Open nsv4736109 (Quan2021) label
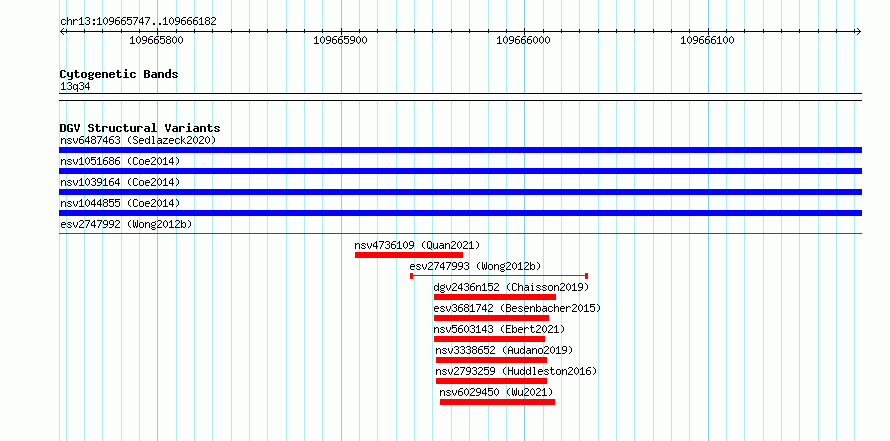The image size is (890, 441). 417,245
